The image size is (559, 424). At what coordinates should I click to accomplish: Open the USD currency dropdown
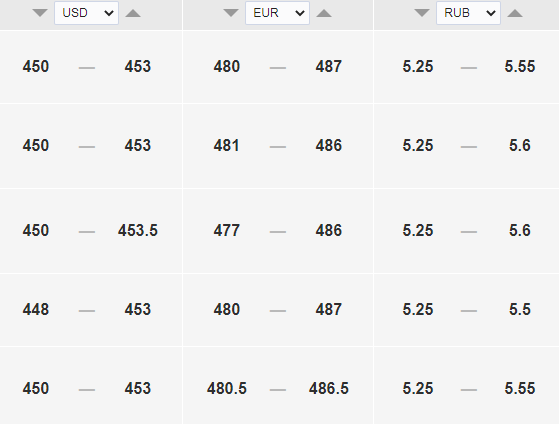86,13
